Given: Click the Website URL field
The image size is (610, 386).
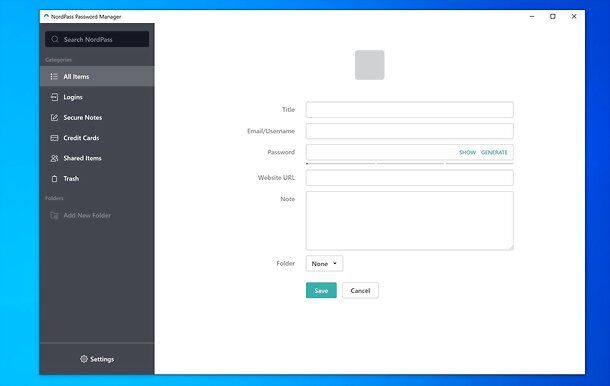Looking at the screenshot, I should coord(409,178).
